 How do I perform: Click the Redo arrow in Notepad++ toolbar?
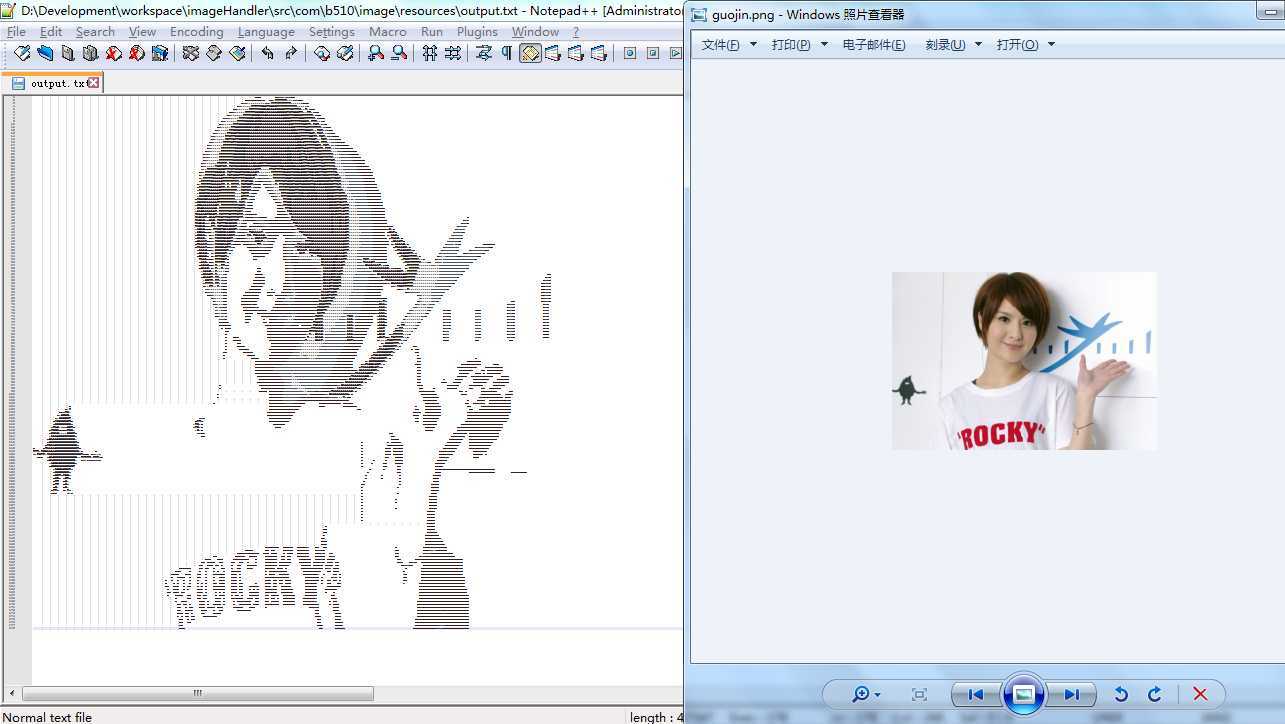click(290, 53)
